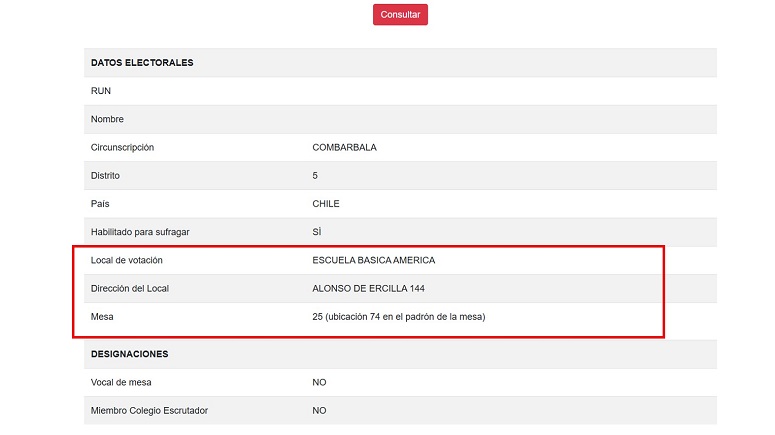Click the Dirección del Local label
The image size is (775, 435).
coord(133,289)
